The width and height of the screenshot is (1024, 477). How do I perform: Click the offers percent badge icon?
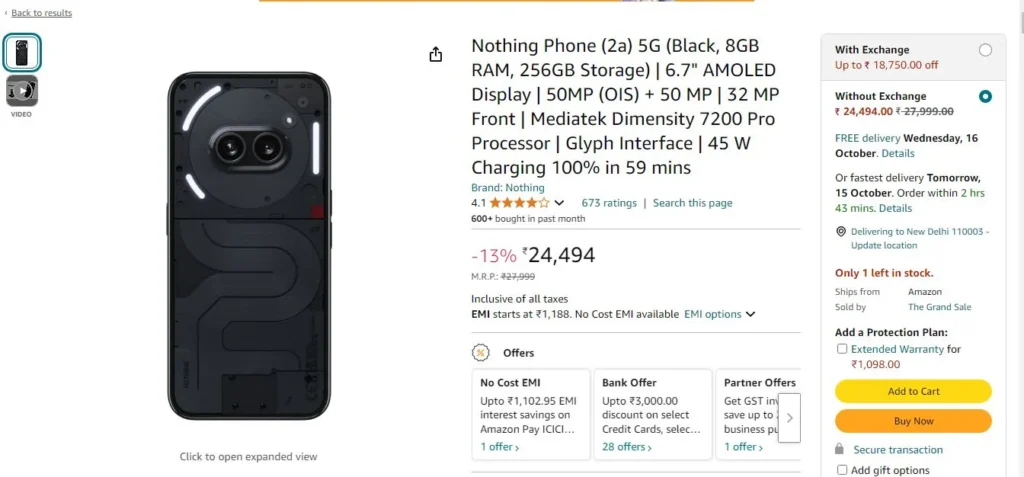(x=481, y=353)
